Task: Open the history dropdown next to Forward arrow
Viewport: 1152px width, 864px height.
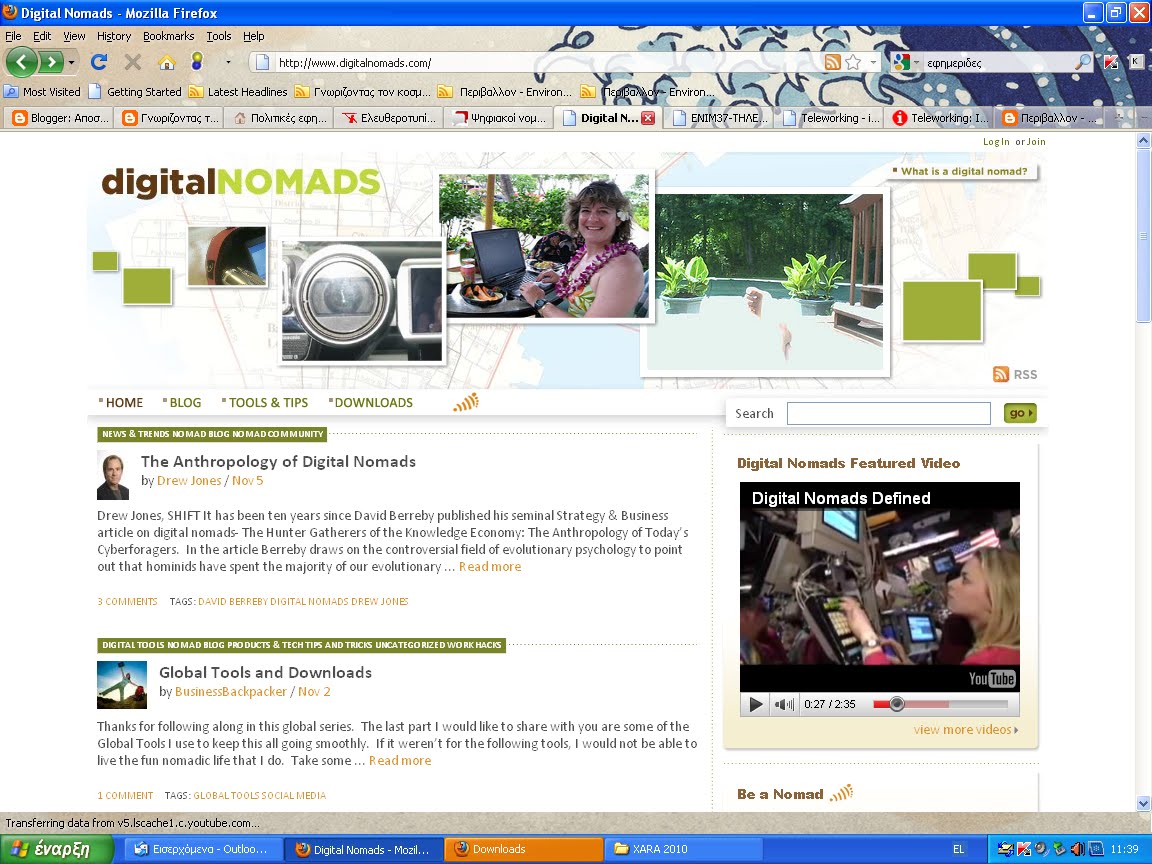Action: pos(71,62)
